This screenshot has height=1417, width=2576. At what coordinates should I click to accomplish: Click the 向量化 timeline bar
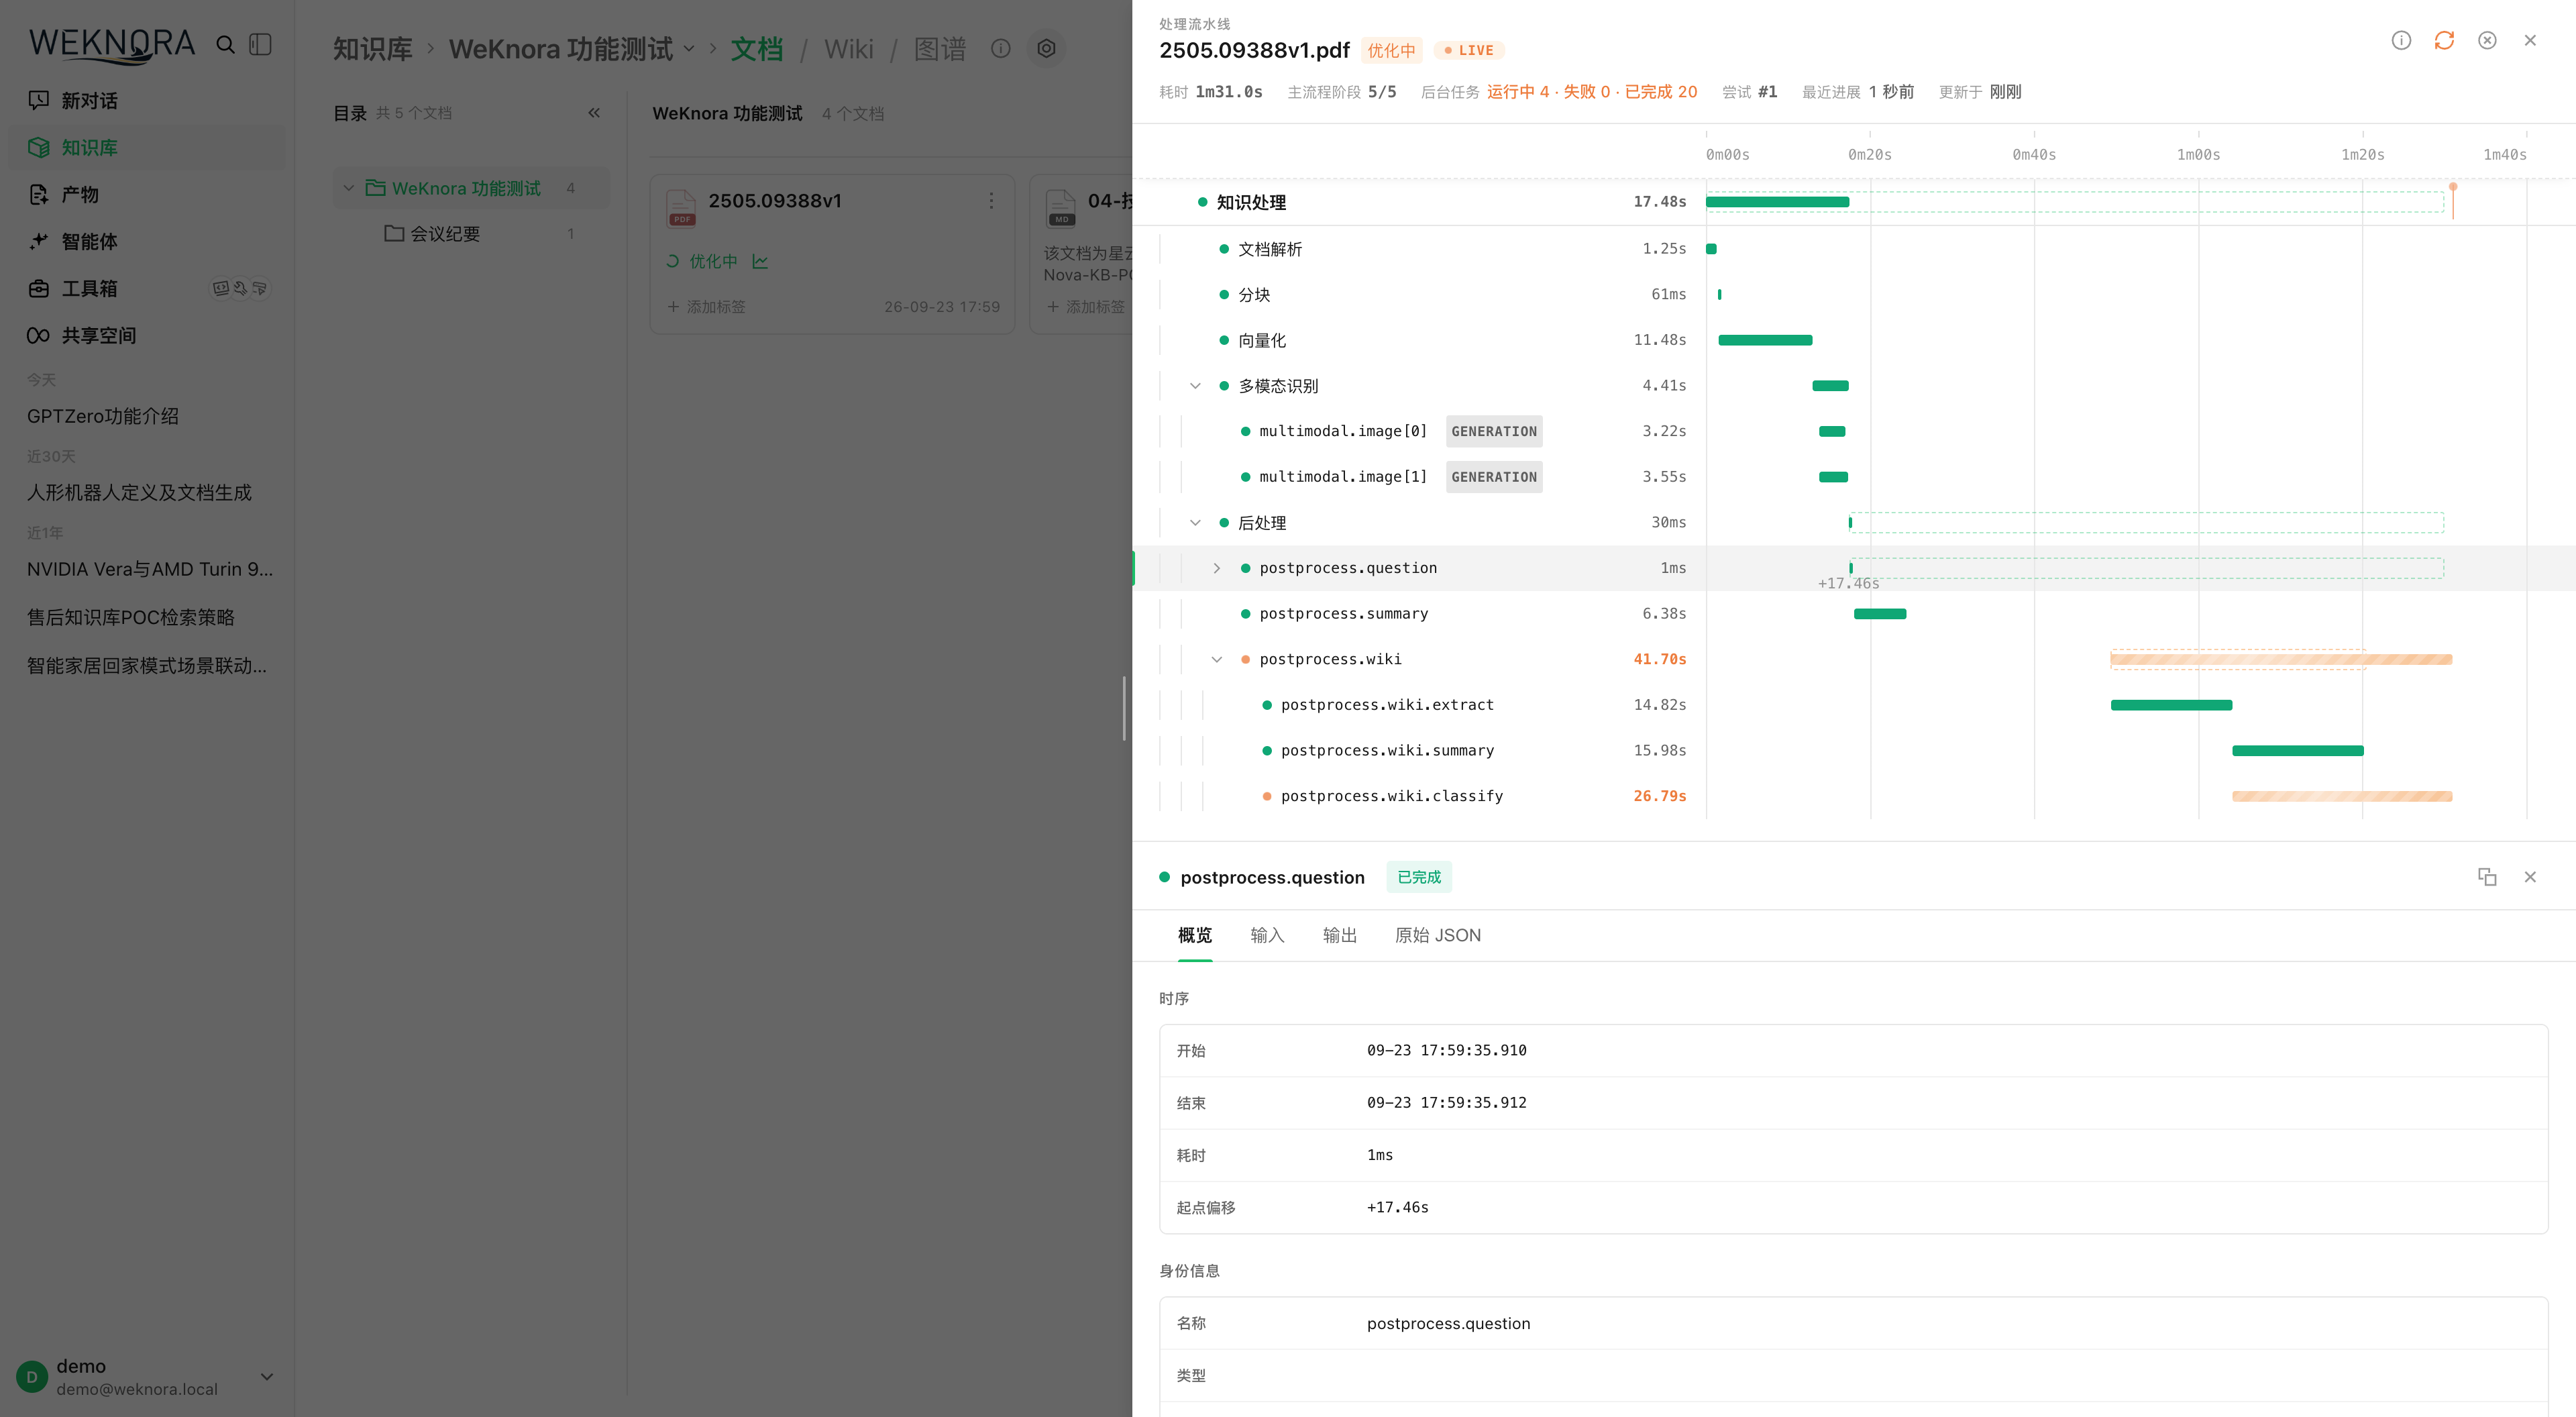[1765, 340]
